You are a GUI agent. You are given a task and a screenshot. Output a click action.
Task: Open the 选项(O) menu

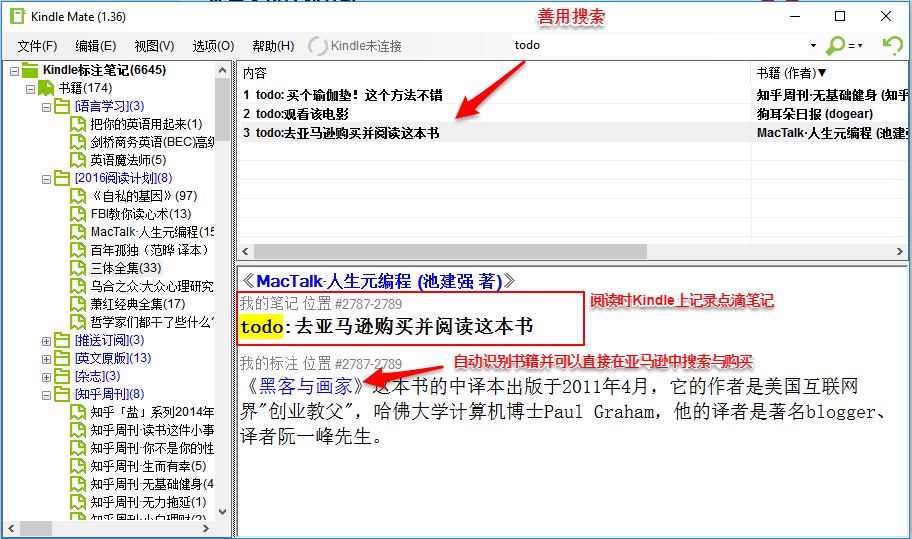213,46
